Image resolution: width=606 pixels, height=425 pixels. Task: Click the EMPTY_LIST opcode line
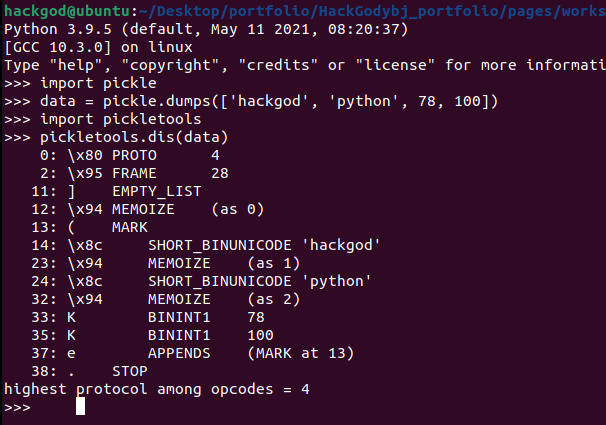coord(156,191)
